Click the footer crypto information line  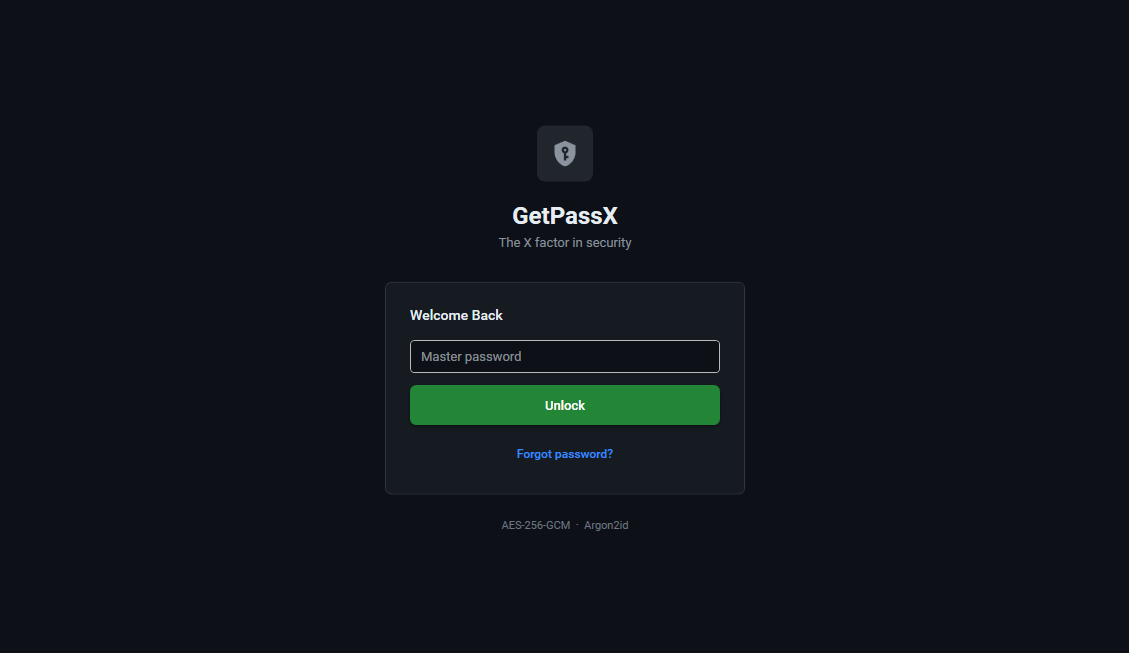click(x=564, y=524)
